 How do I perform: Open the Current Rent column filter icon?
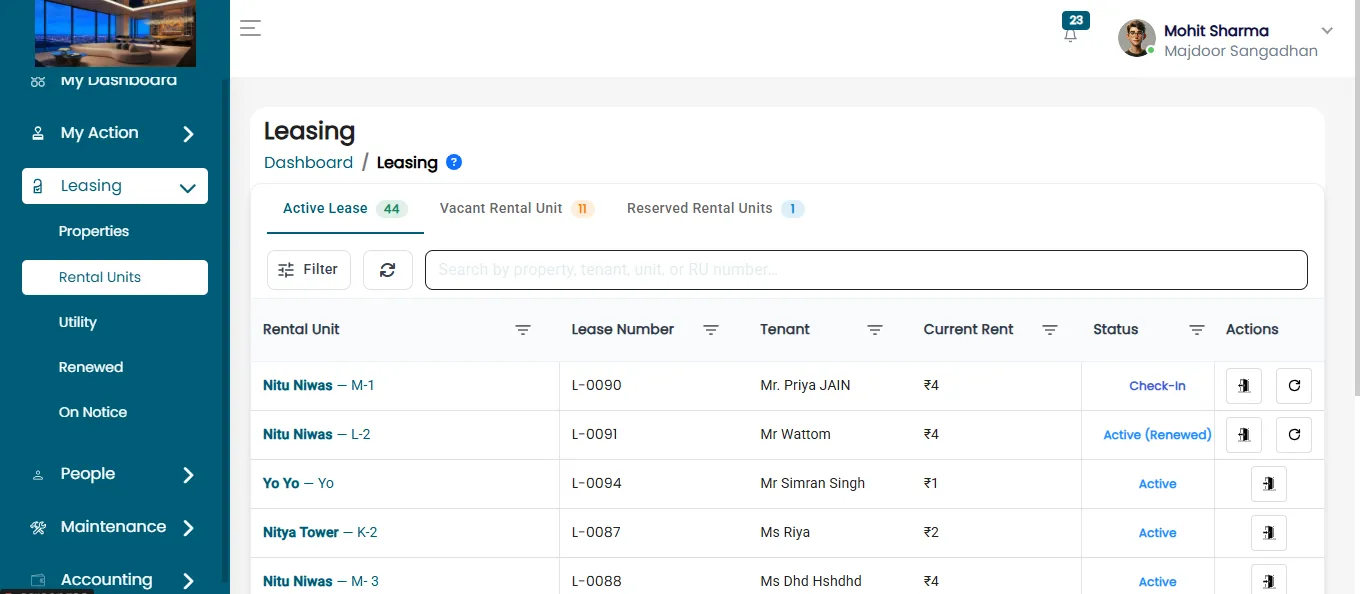click(1050, 330)
